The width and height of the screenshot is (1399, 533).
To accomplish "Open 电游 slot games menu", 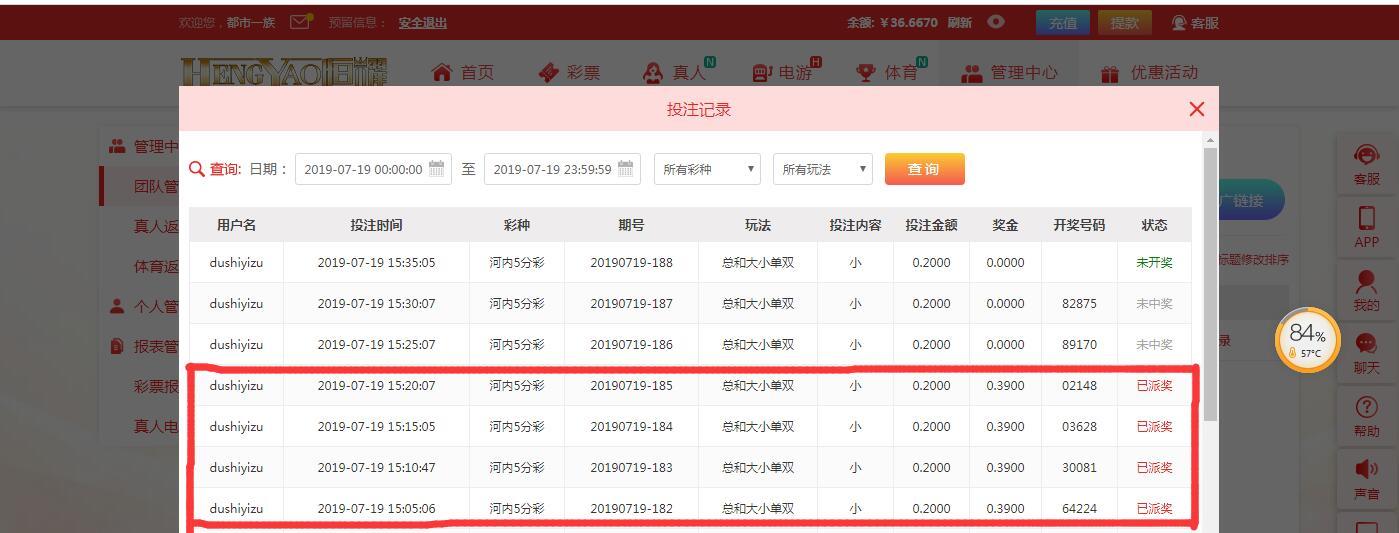I will click(786, 71).
